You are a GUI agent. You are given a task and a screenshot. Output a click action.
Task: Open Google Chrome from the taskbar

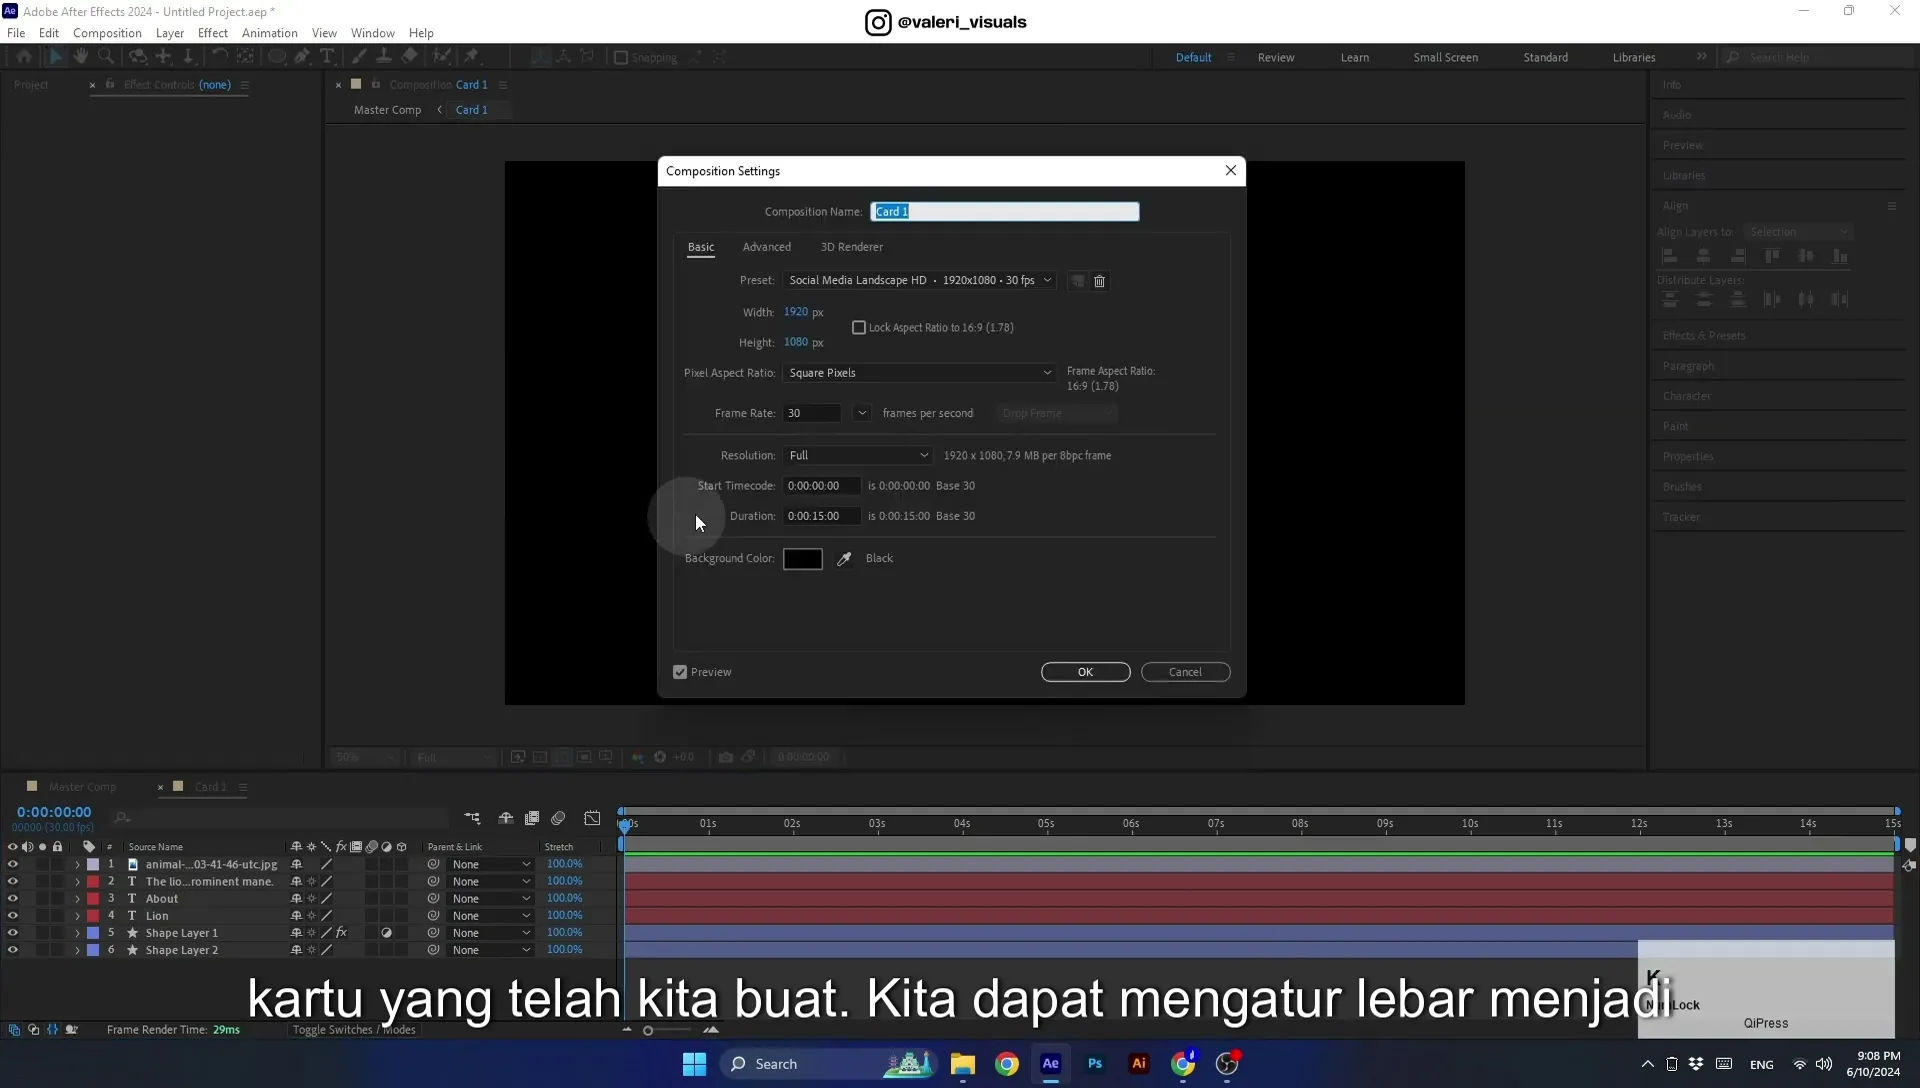[1007, 1064]
